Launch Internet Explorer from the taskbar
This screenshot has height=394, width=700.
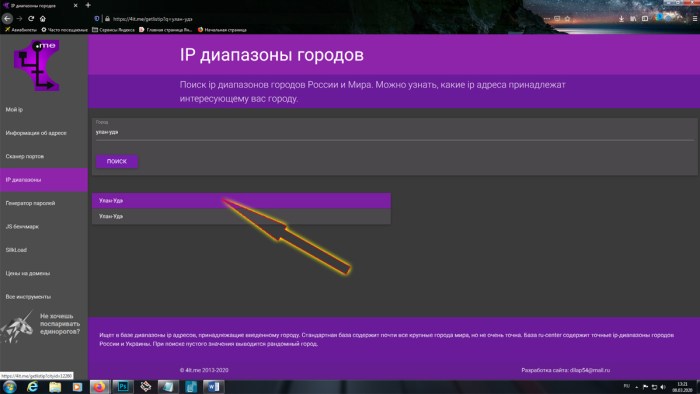pyautogui.click(x=32, y=386)
